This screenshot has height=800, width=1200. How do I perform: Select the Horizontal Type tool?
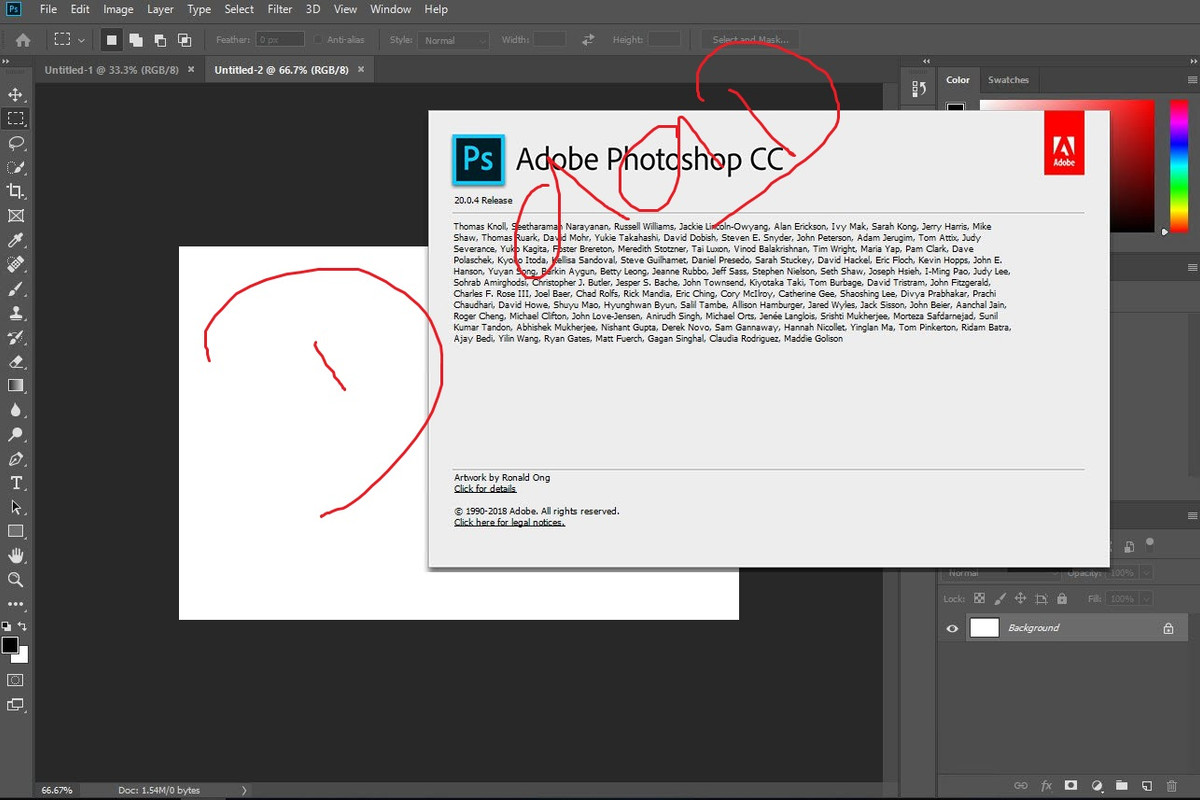click(x=16, y=483)
